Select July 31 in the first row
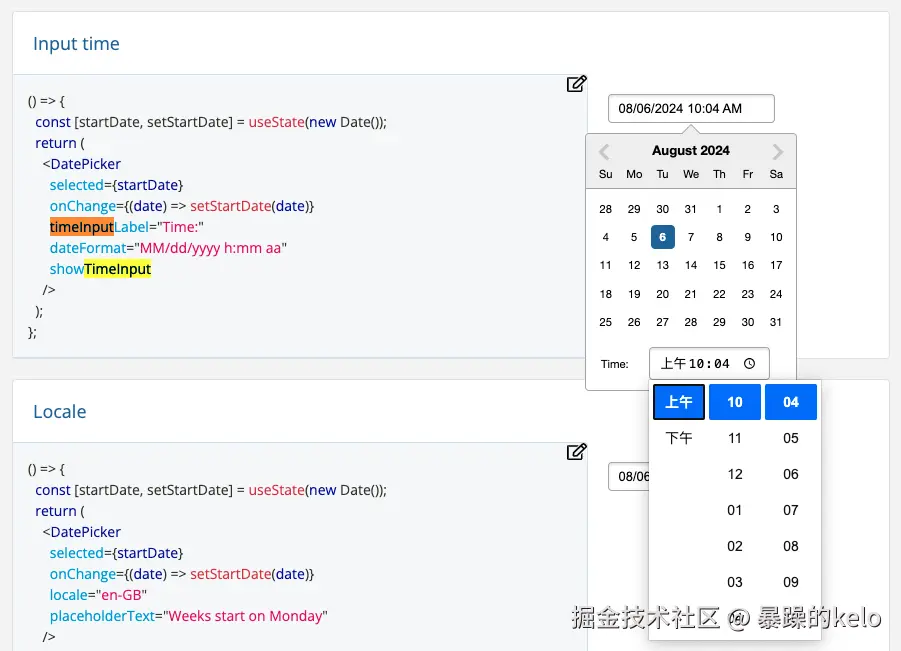The image size is (901, 651). click(691, 209)
